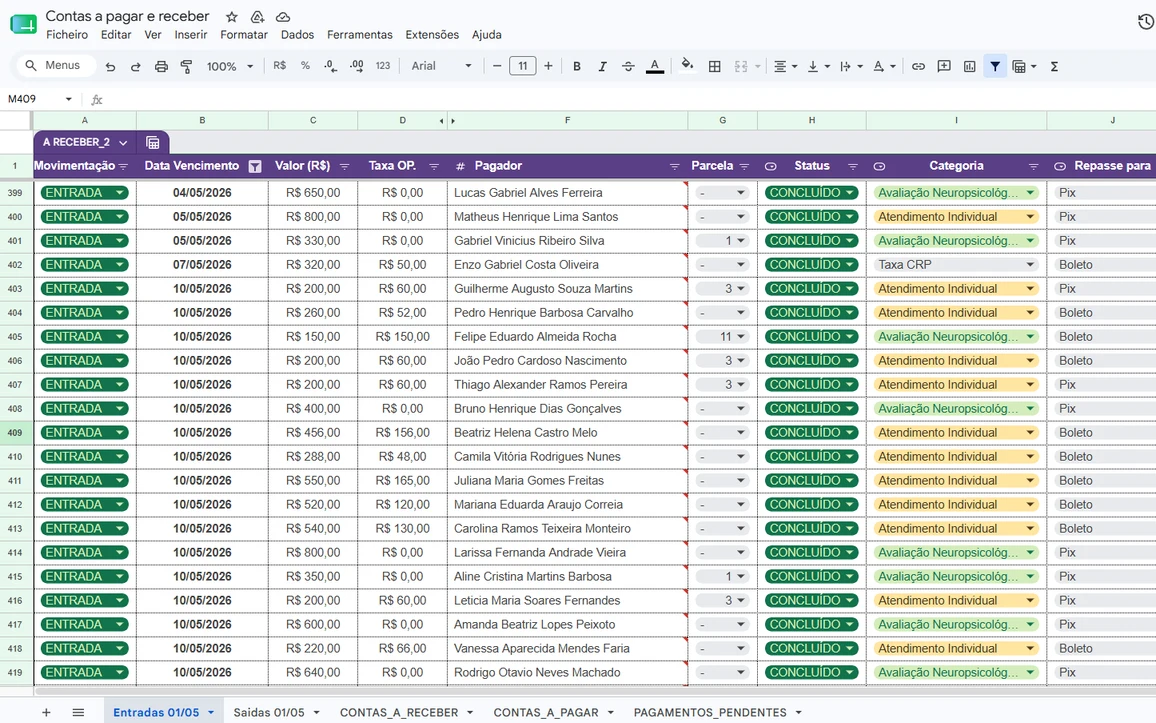Open Categoria column filter icon
Screen dimensions: 1156x723
point(1033,167)
